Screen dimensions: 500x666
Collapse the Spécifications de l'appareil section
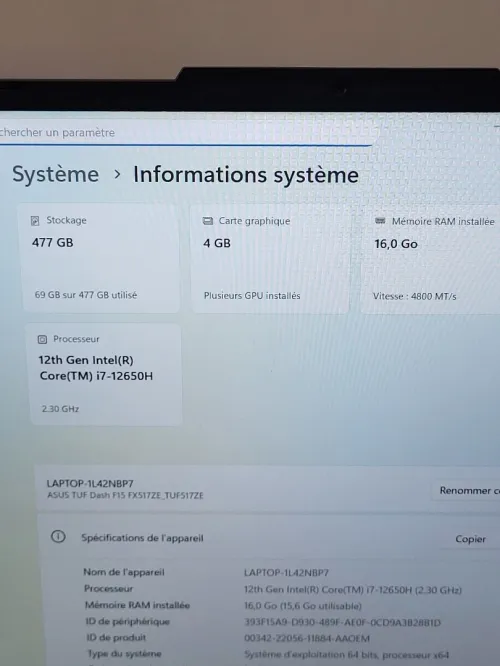pos(269,538)
